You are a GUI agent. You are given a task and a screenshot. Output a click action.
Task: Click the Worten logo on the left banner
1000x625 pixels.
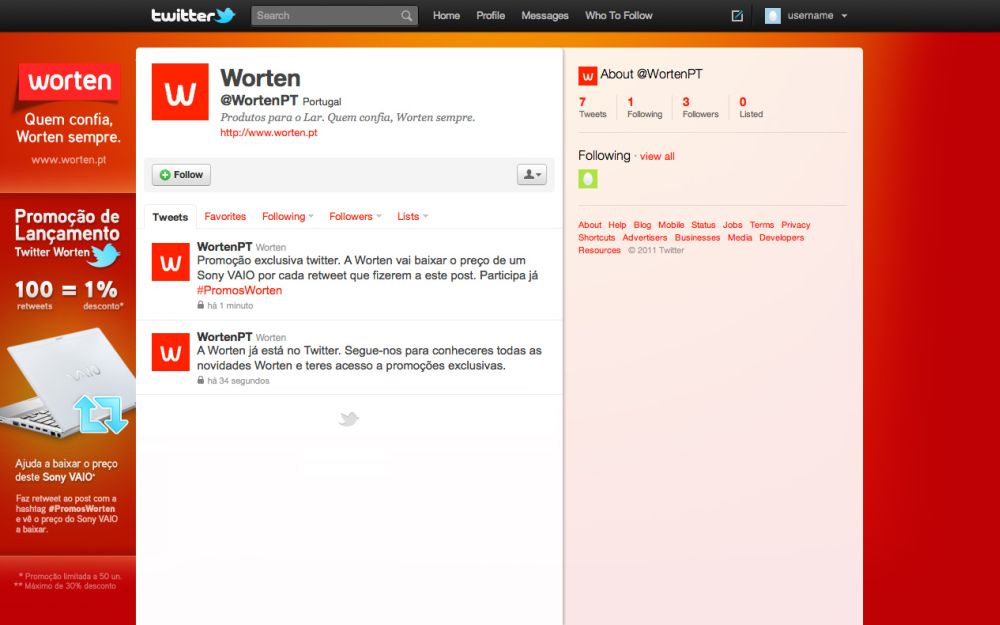[x=69, y=82]
